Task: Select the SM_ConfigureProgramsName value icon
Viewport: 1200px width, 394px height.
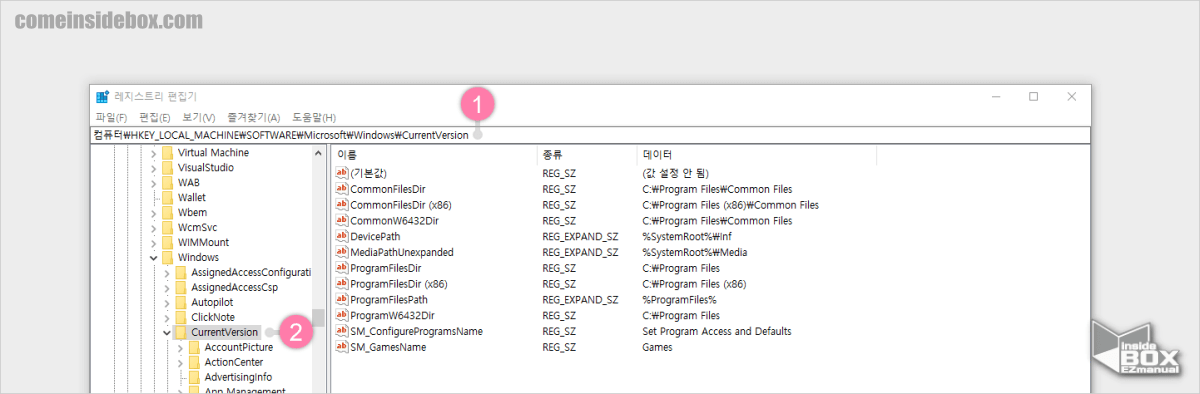Action: click(341, 331)
